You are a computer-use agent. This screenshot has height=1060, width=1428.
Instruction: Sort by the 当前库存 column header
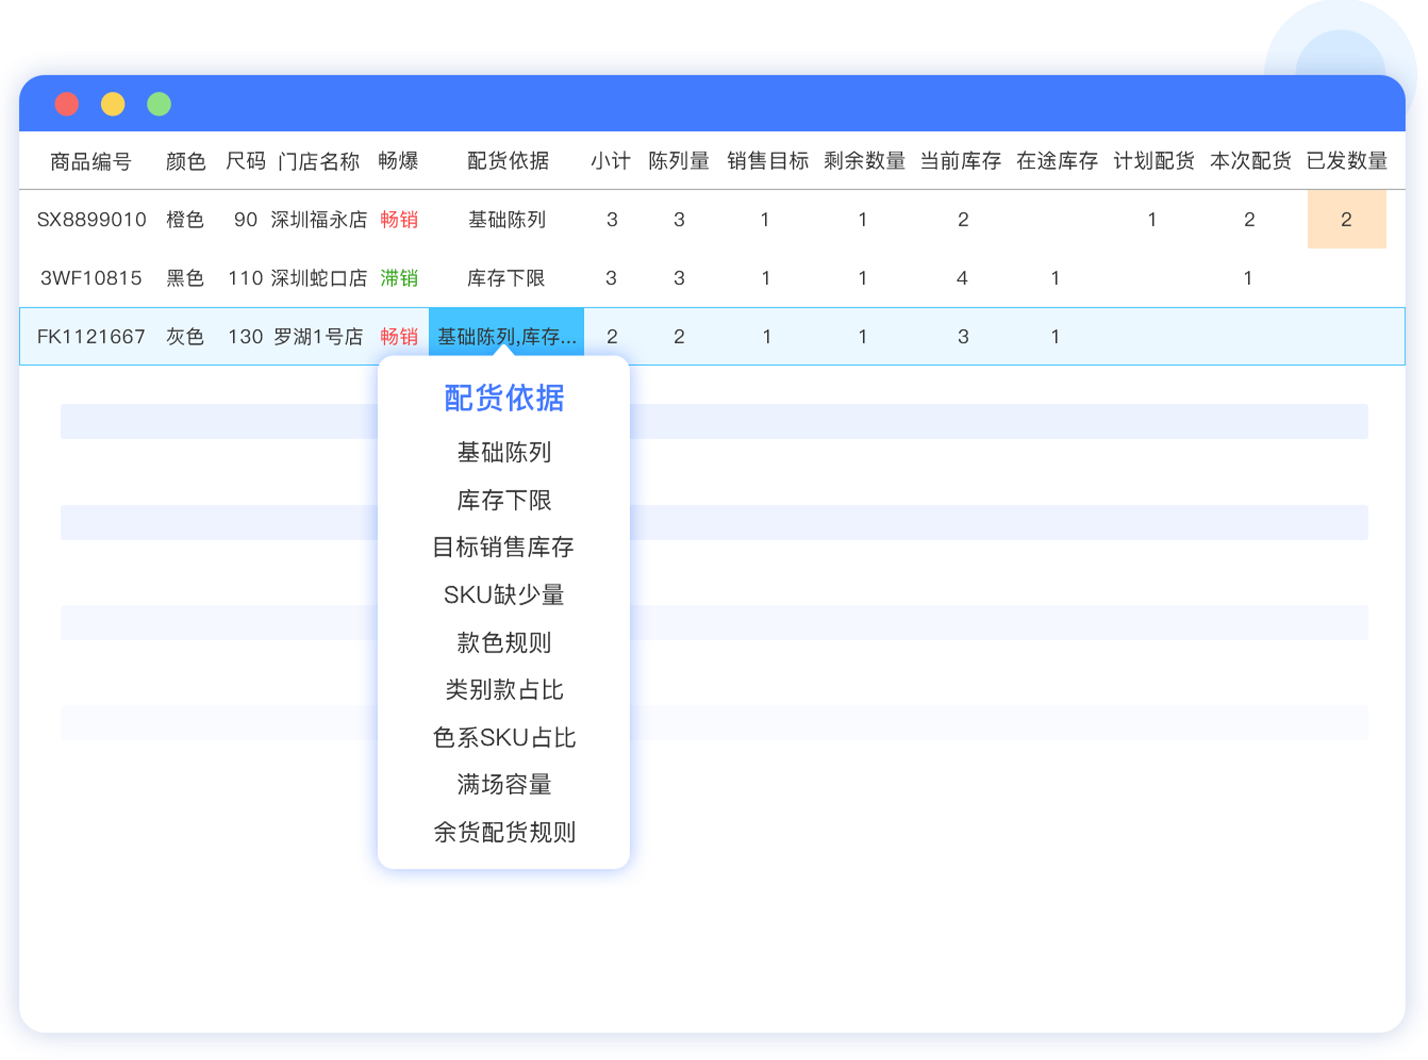960,161
